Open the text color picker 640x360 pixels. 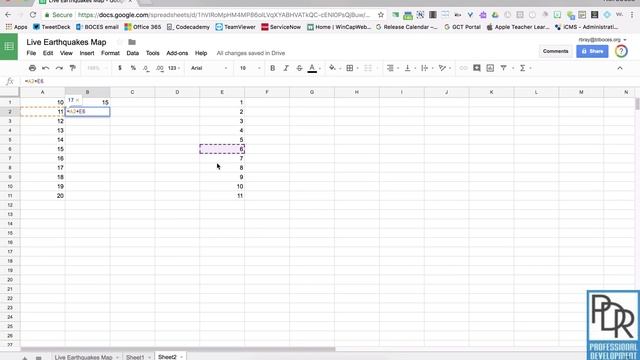coord(312,68)
